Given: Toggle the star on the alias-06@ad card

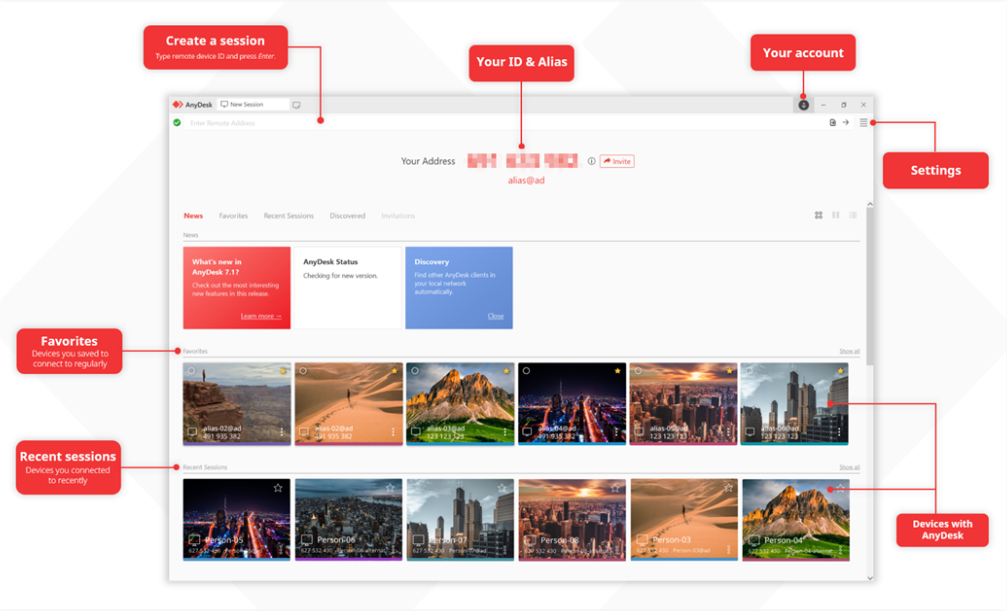Looking at the screenshot, I should [840, 371].
